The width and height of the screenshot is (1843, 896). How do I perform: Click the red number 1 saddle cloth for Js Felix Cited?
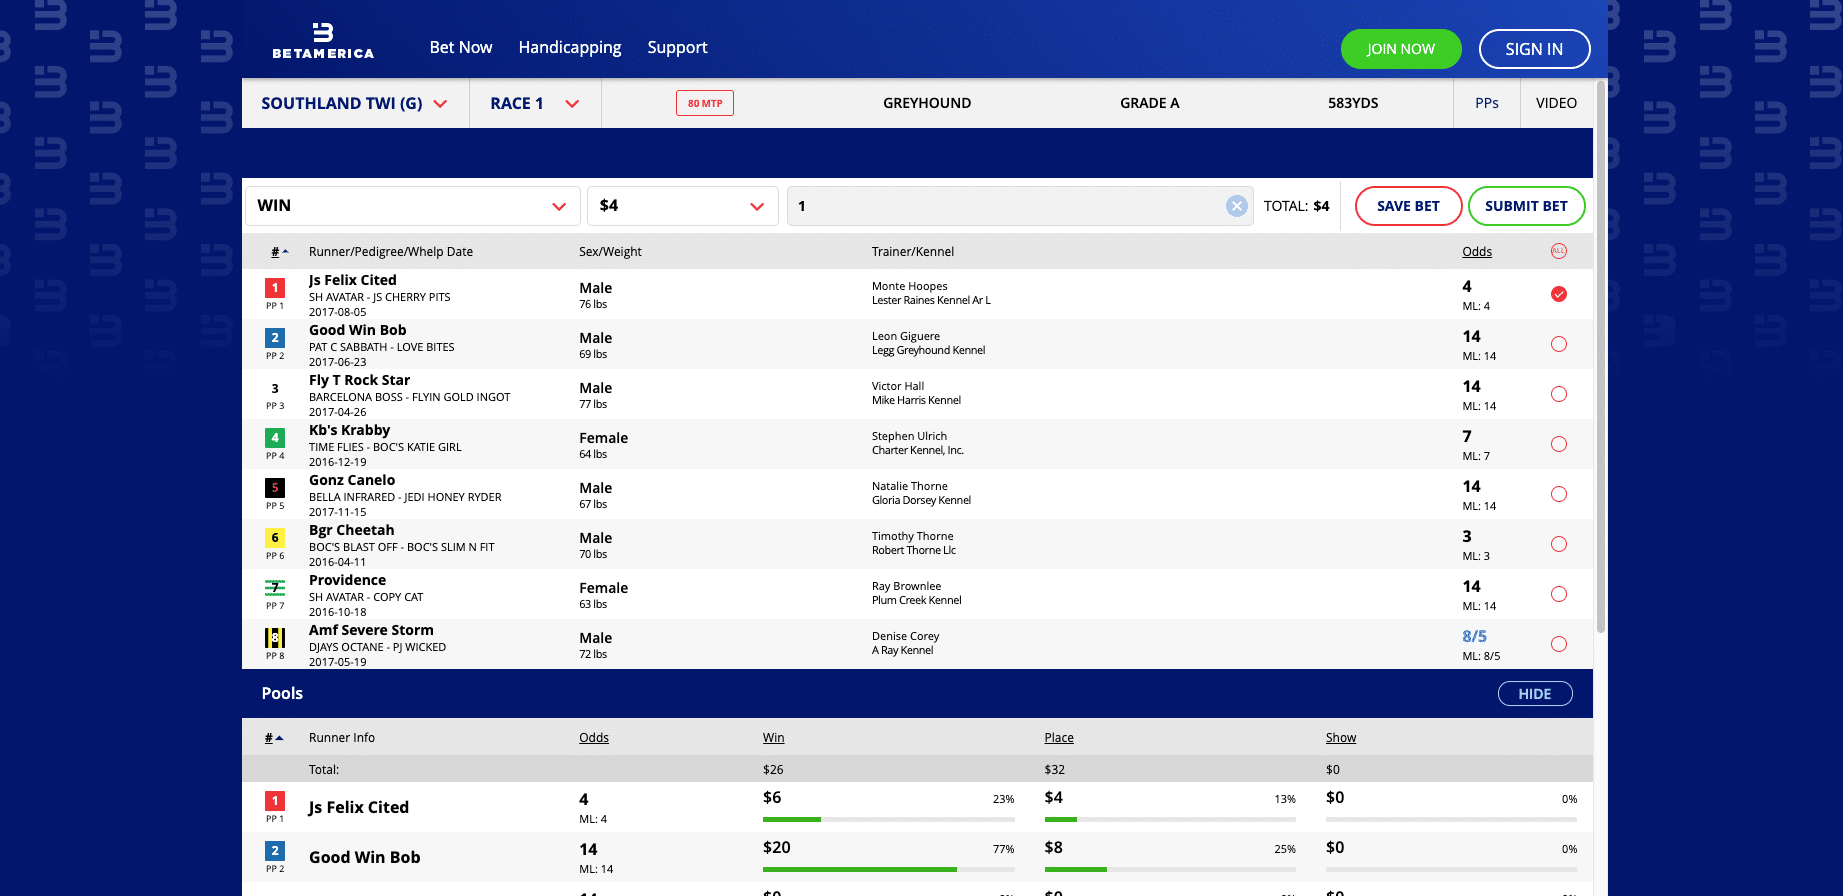coord(275,288)
